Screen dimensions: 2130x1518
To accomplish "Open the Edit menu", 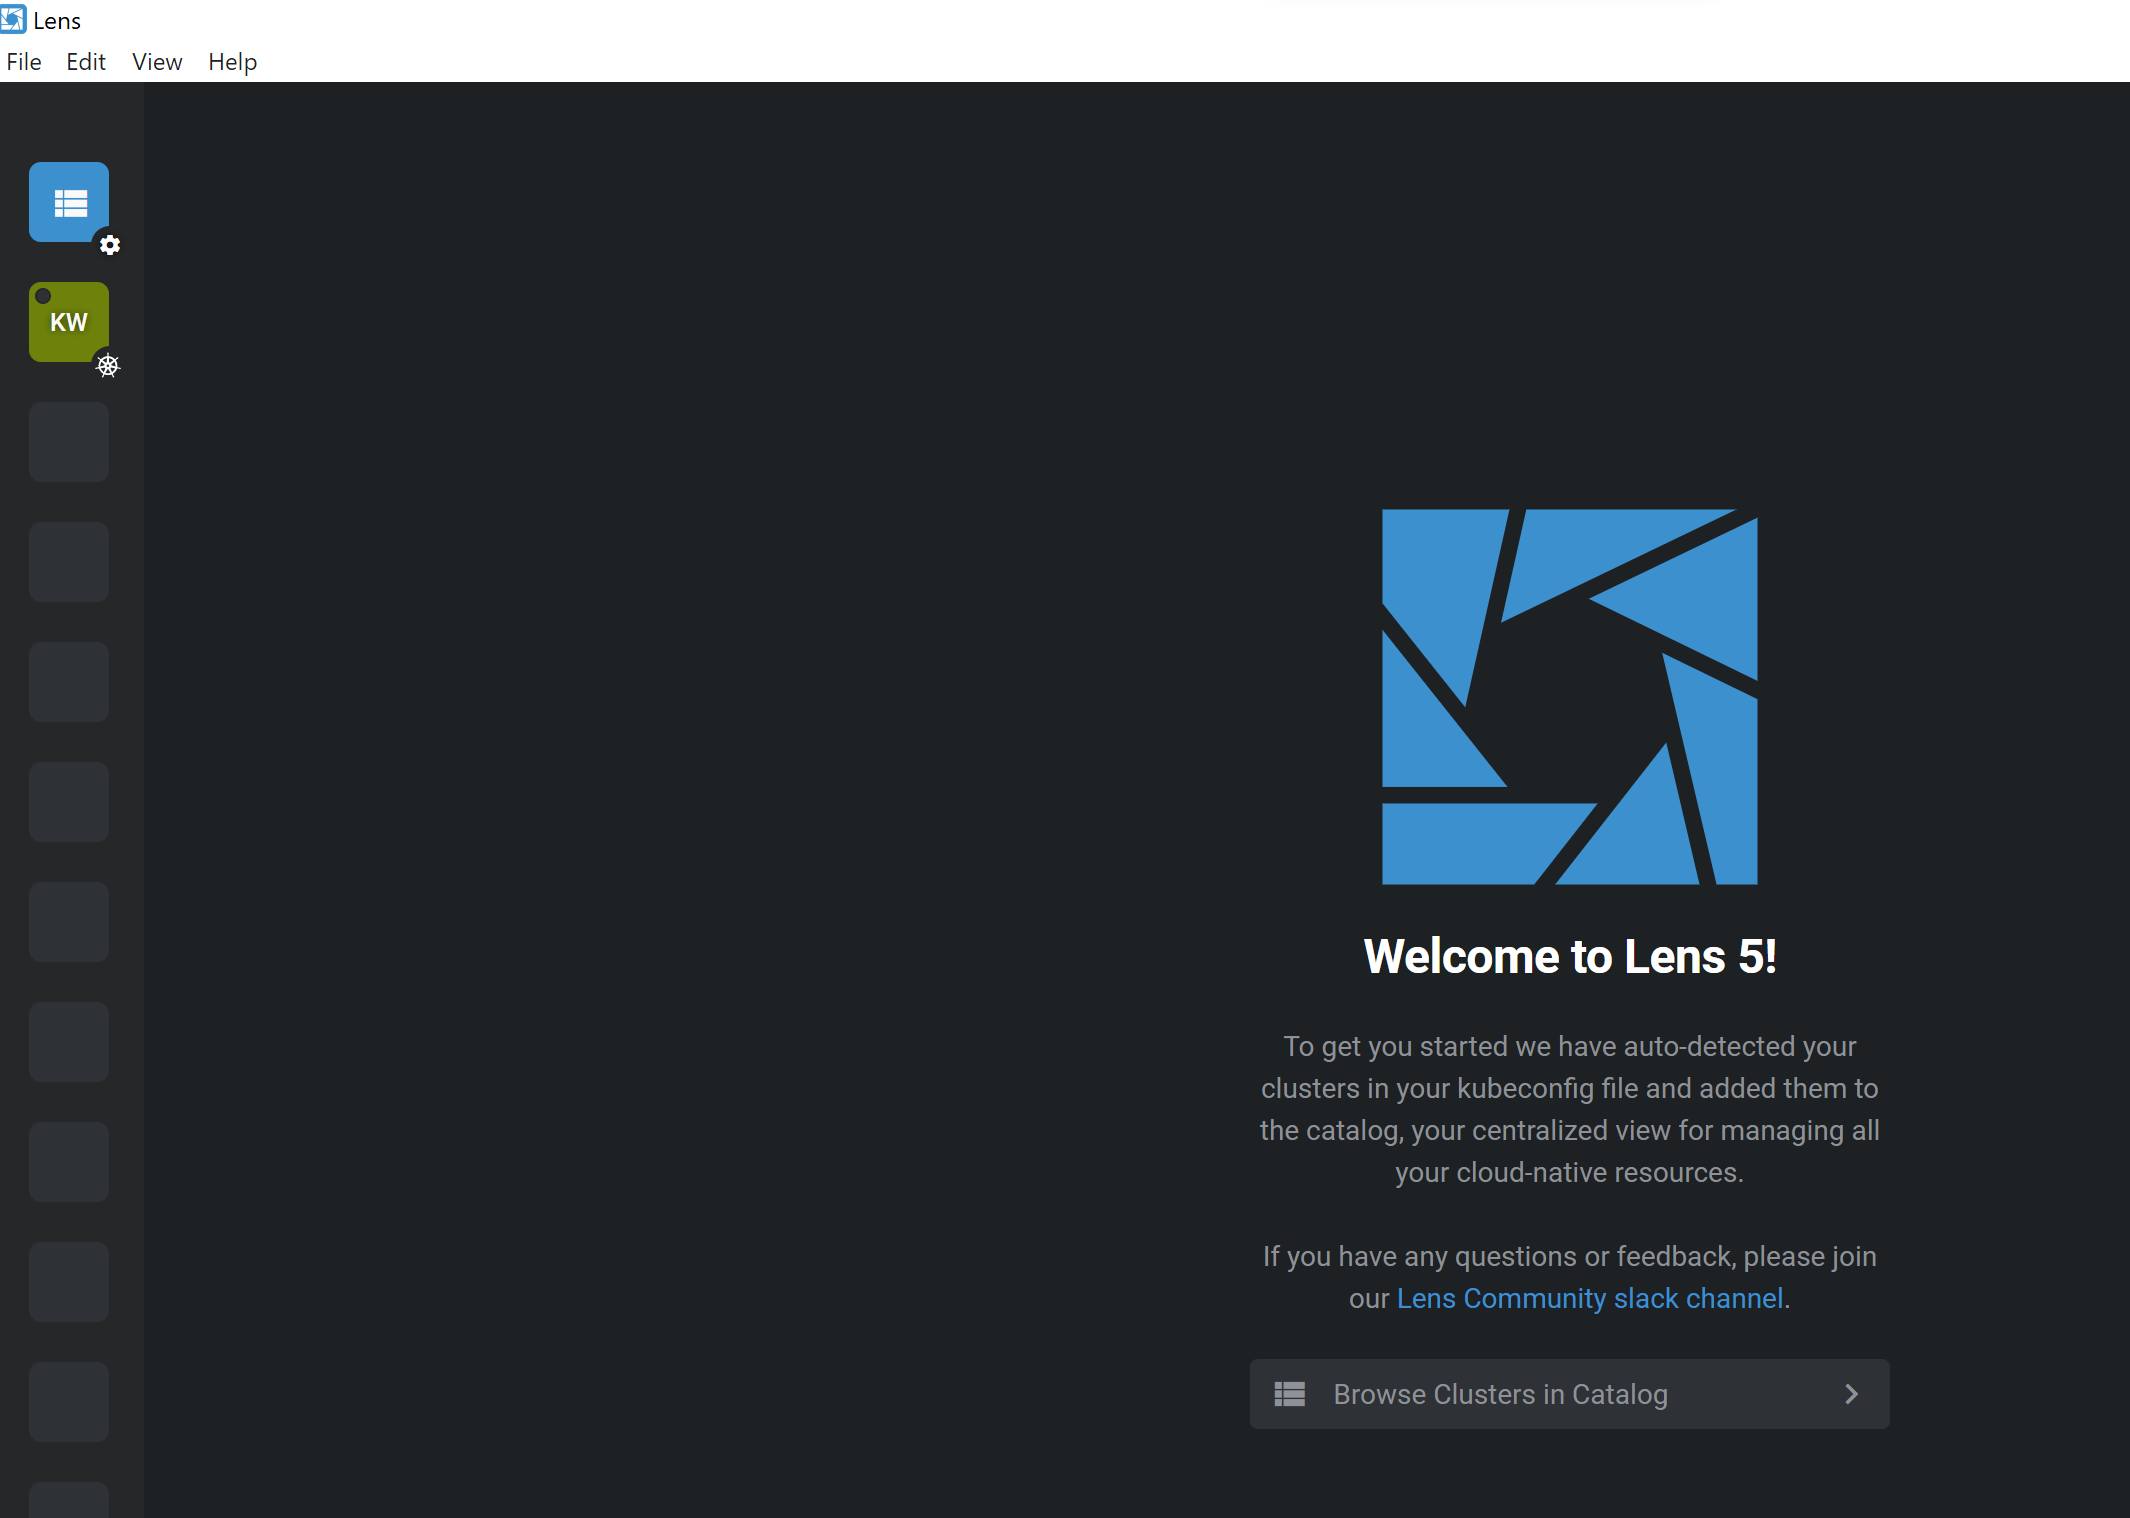I will point(86,62).
